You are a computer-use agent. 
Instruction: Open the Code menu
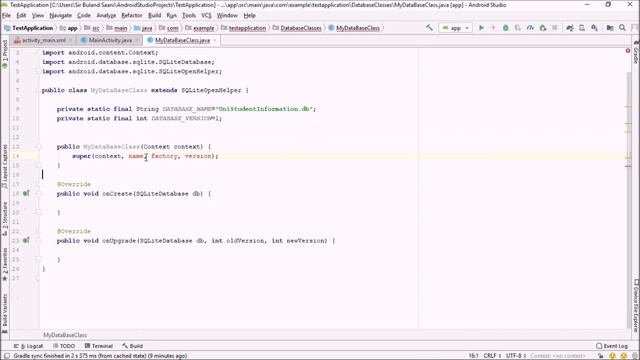(x=84, y=16)
